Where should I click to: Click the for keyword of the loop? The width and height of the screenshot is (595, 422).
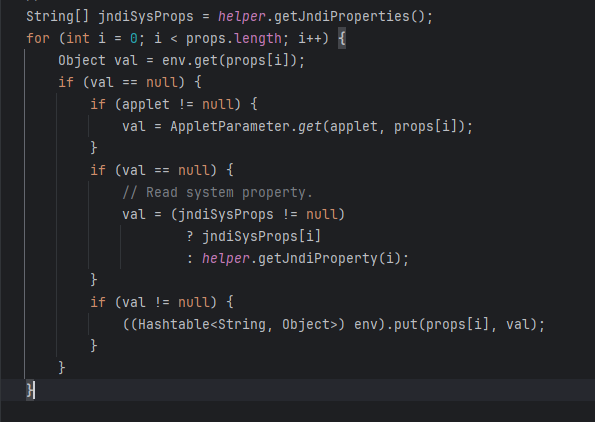click(x=38, y=39)
